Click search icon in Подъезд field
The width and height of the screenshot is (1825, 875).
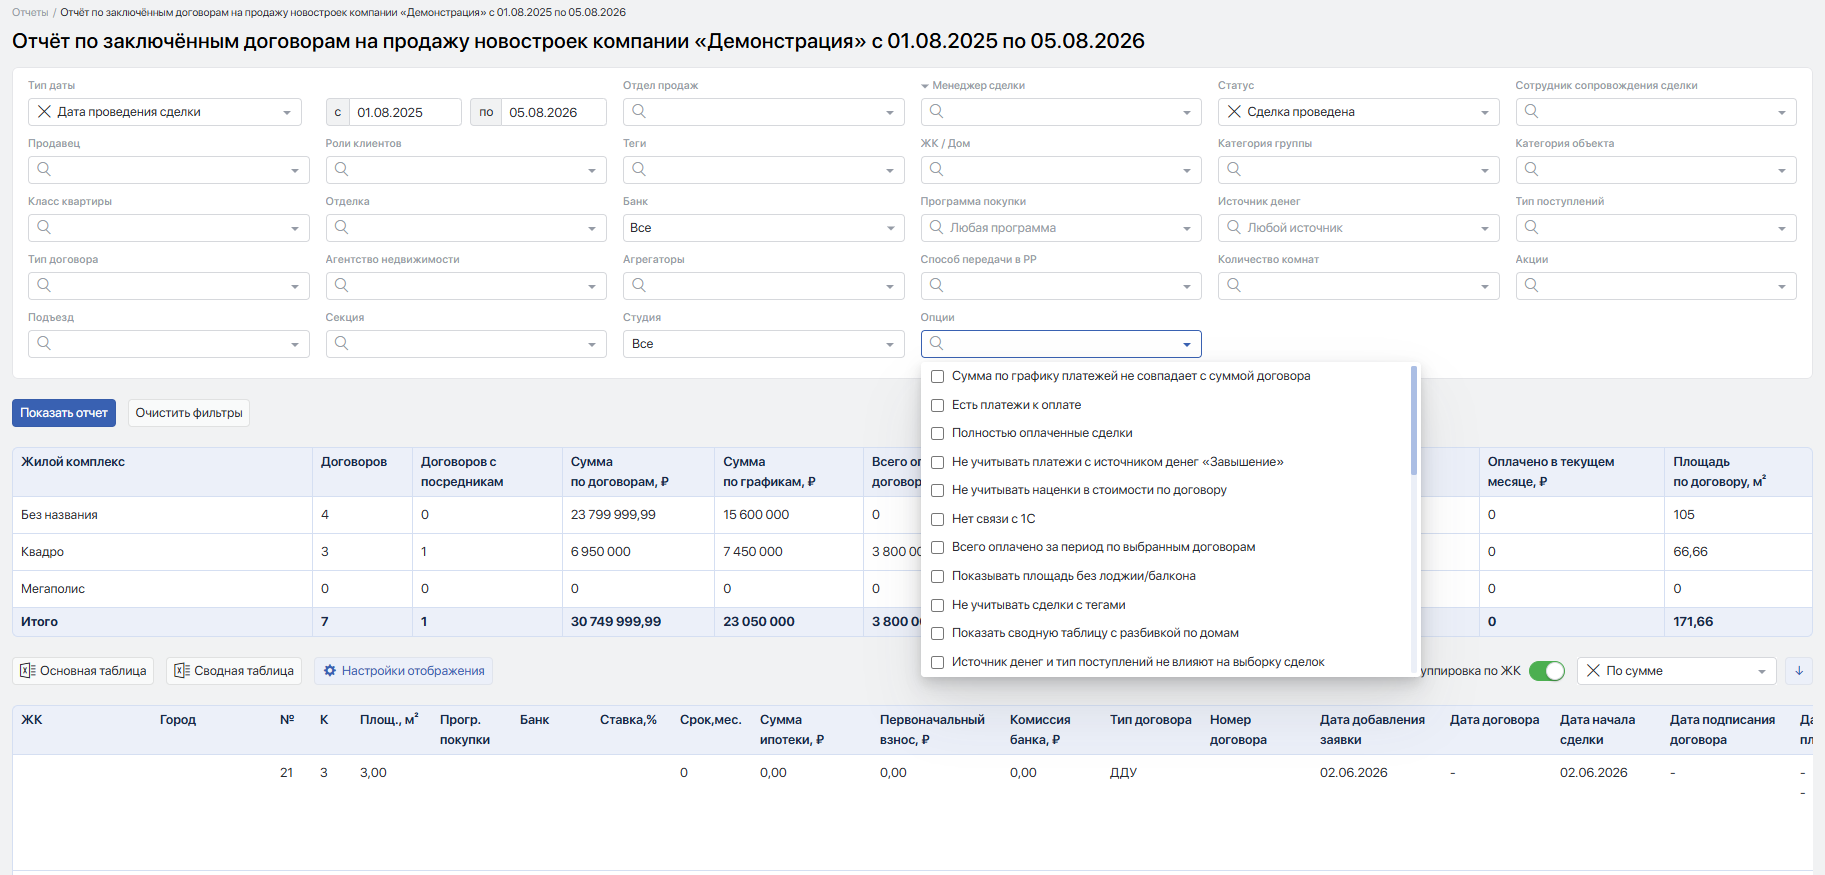(44, 343)
